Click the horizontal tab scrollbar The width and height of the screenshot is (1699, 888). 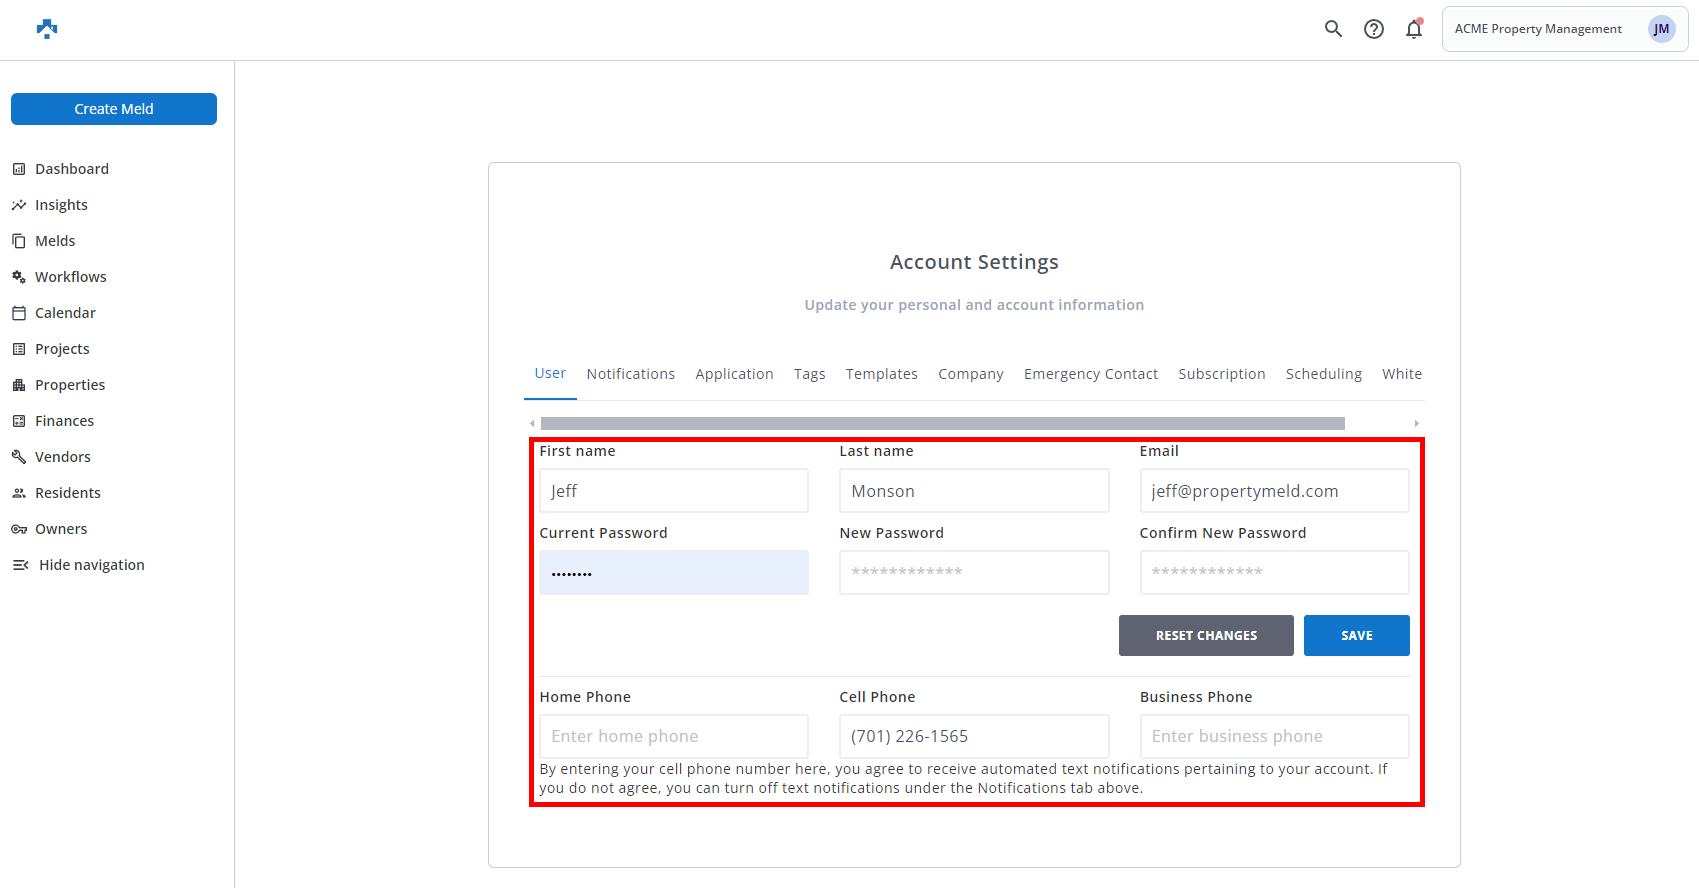[x=942, y=423]
